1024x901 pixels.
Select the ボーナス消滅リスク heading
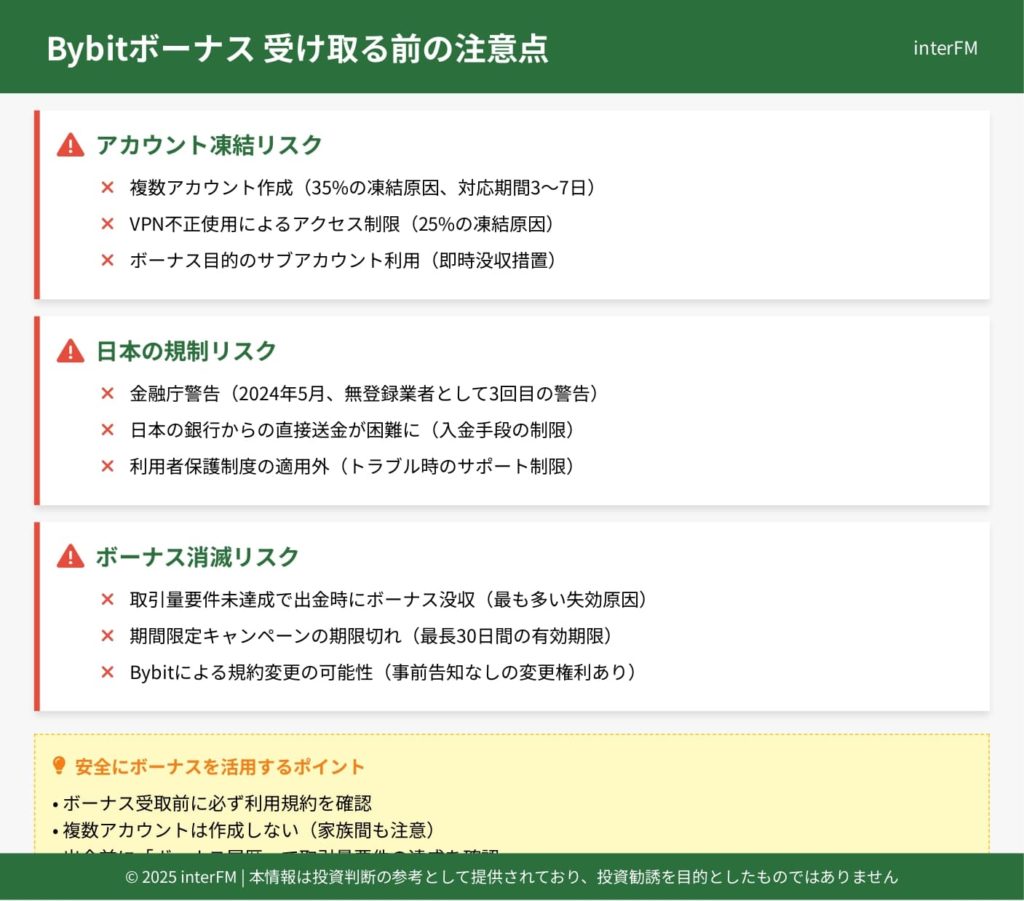pos(197,557)
